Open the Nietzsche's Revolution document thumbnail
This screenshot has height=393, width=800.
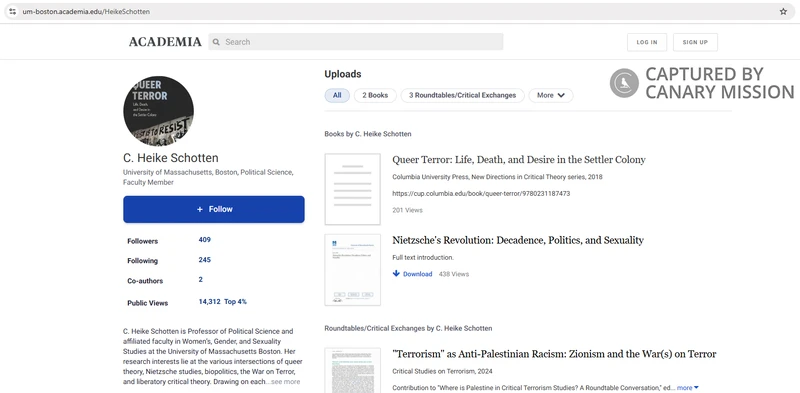click(353, 270)
